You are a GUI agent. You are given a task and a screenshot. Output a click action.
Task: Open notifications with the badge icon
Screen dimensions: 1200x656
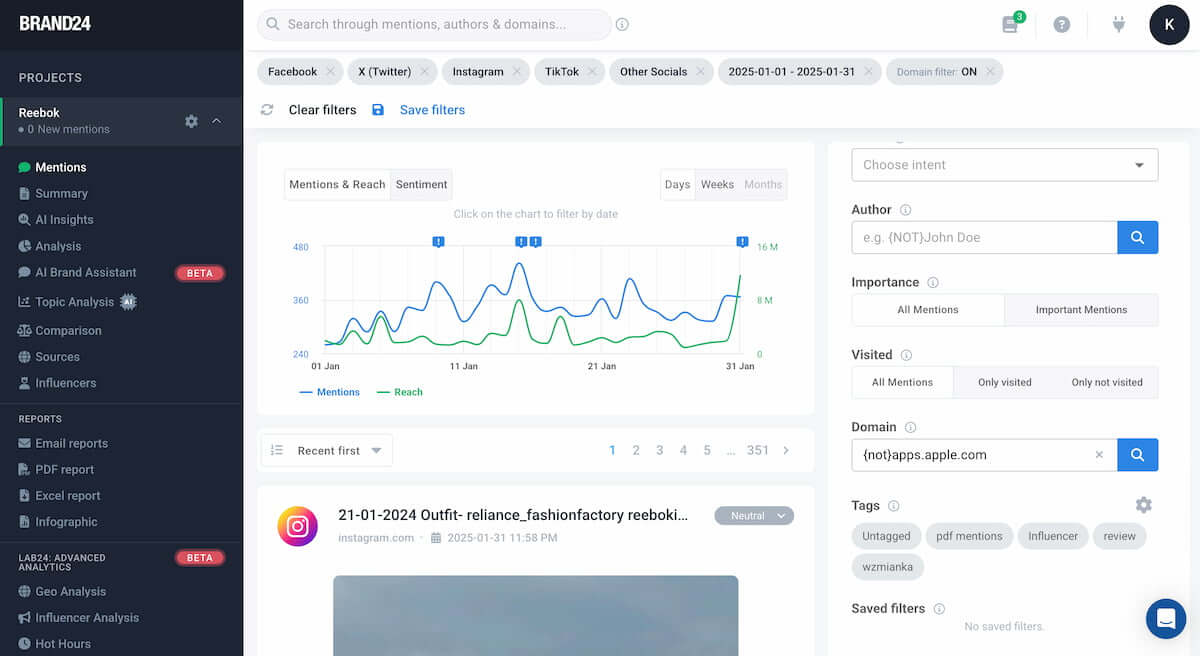pos(1010,25)
